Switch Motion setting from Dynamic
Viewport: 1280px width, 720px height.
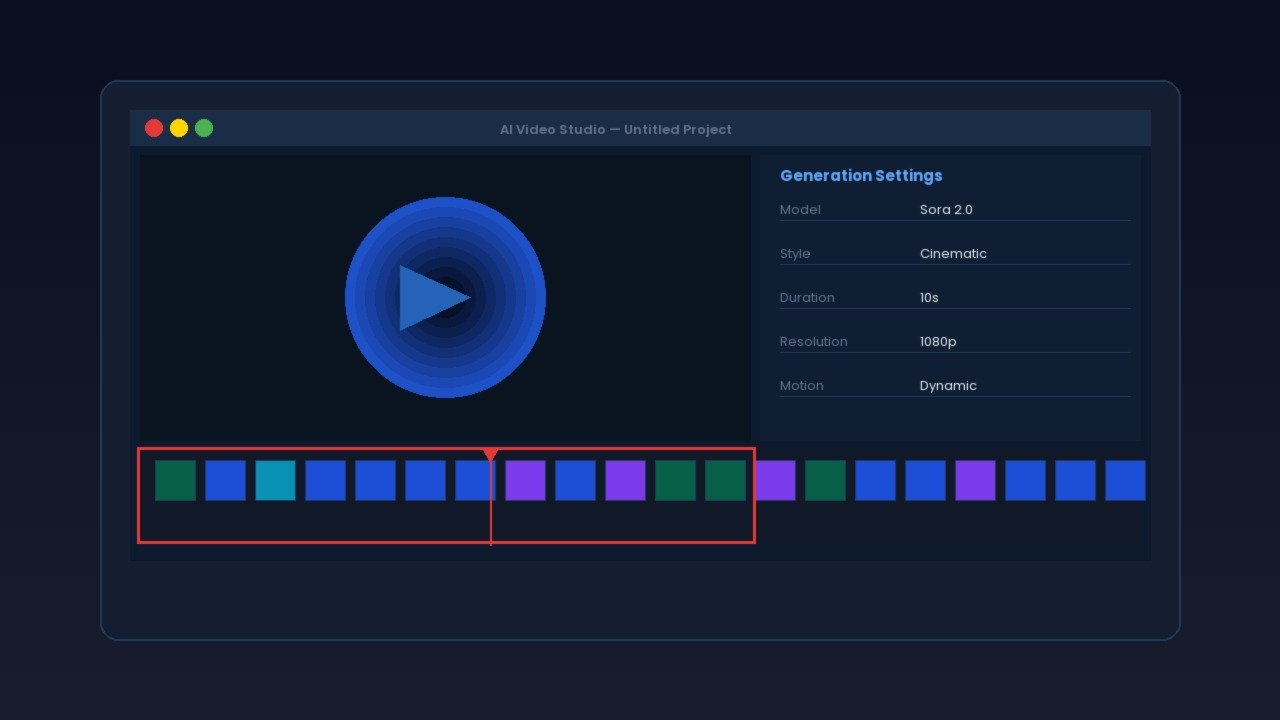pos(948,385)
